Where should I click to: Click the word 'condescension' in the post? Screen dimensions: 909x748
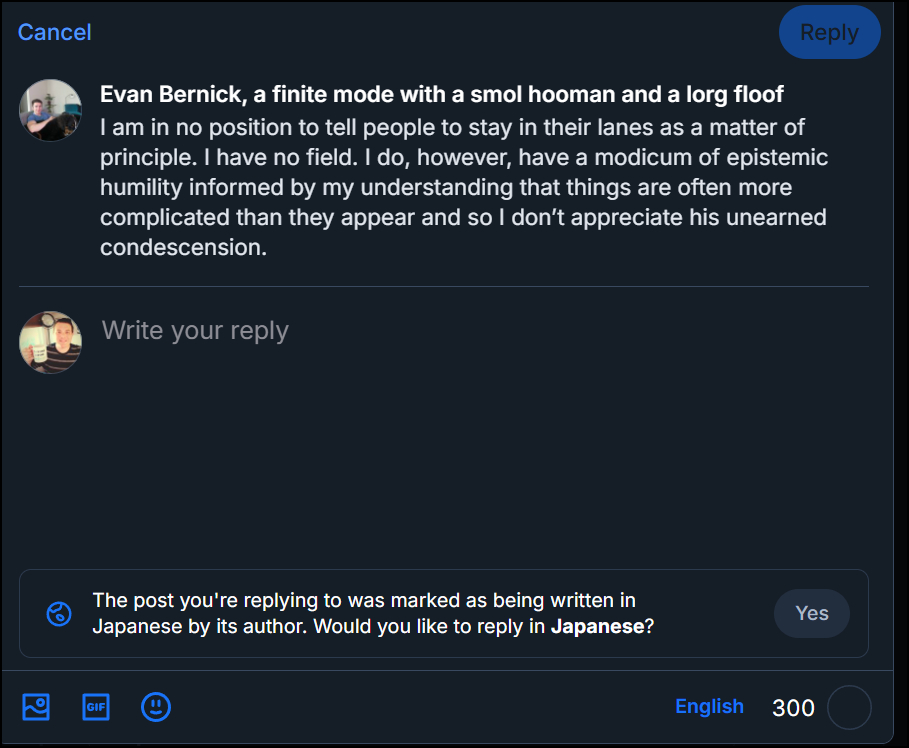[x=182, y=247]
